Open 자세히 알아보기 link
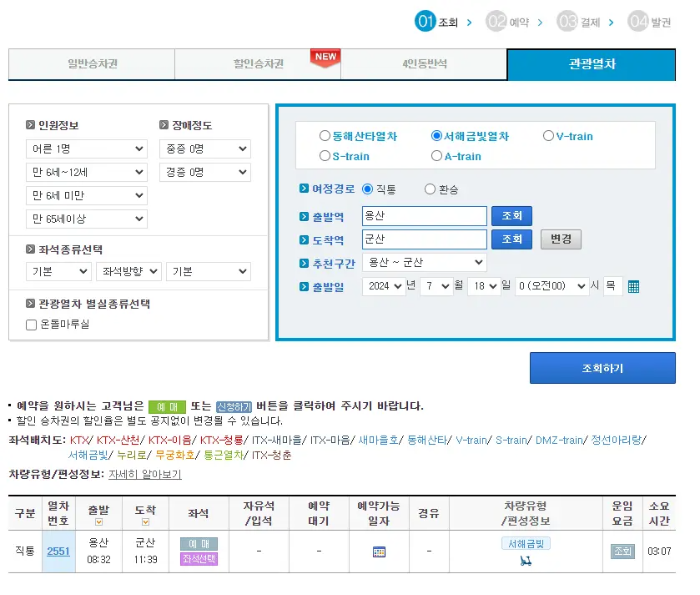700x595 pixels. click(145, 474)
